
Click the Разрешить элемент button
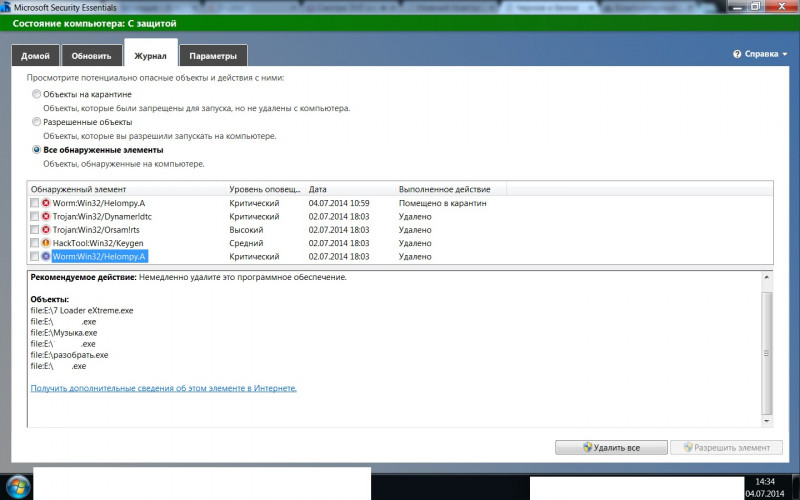tap(726, 447)
